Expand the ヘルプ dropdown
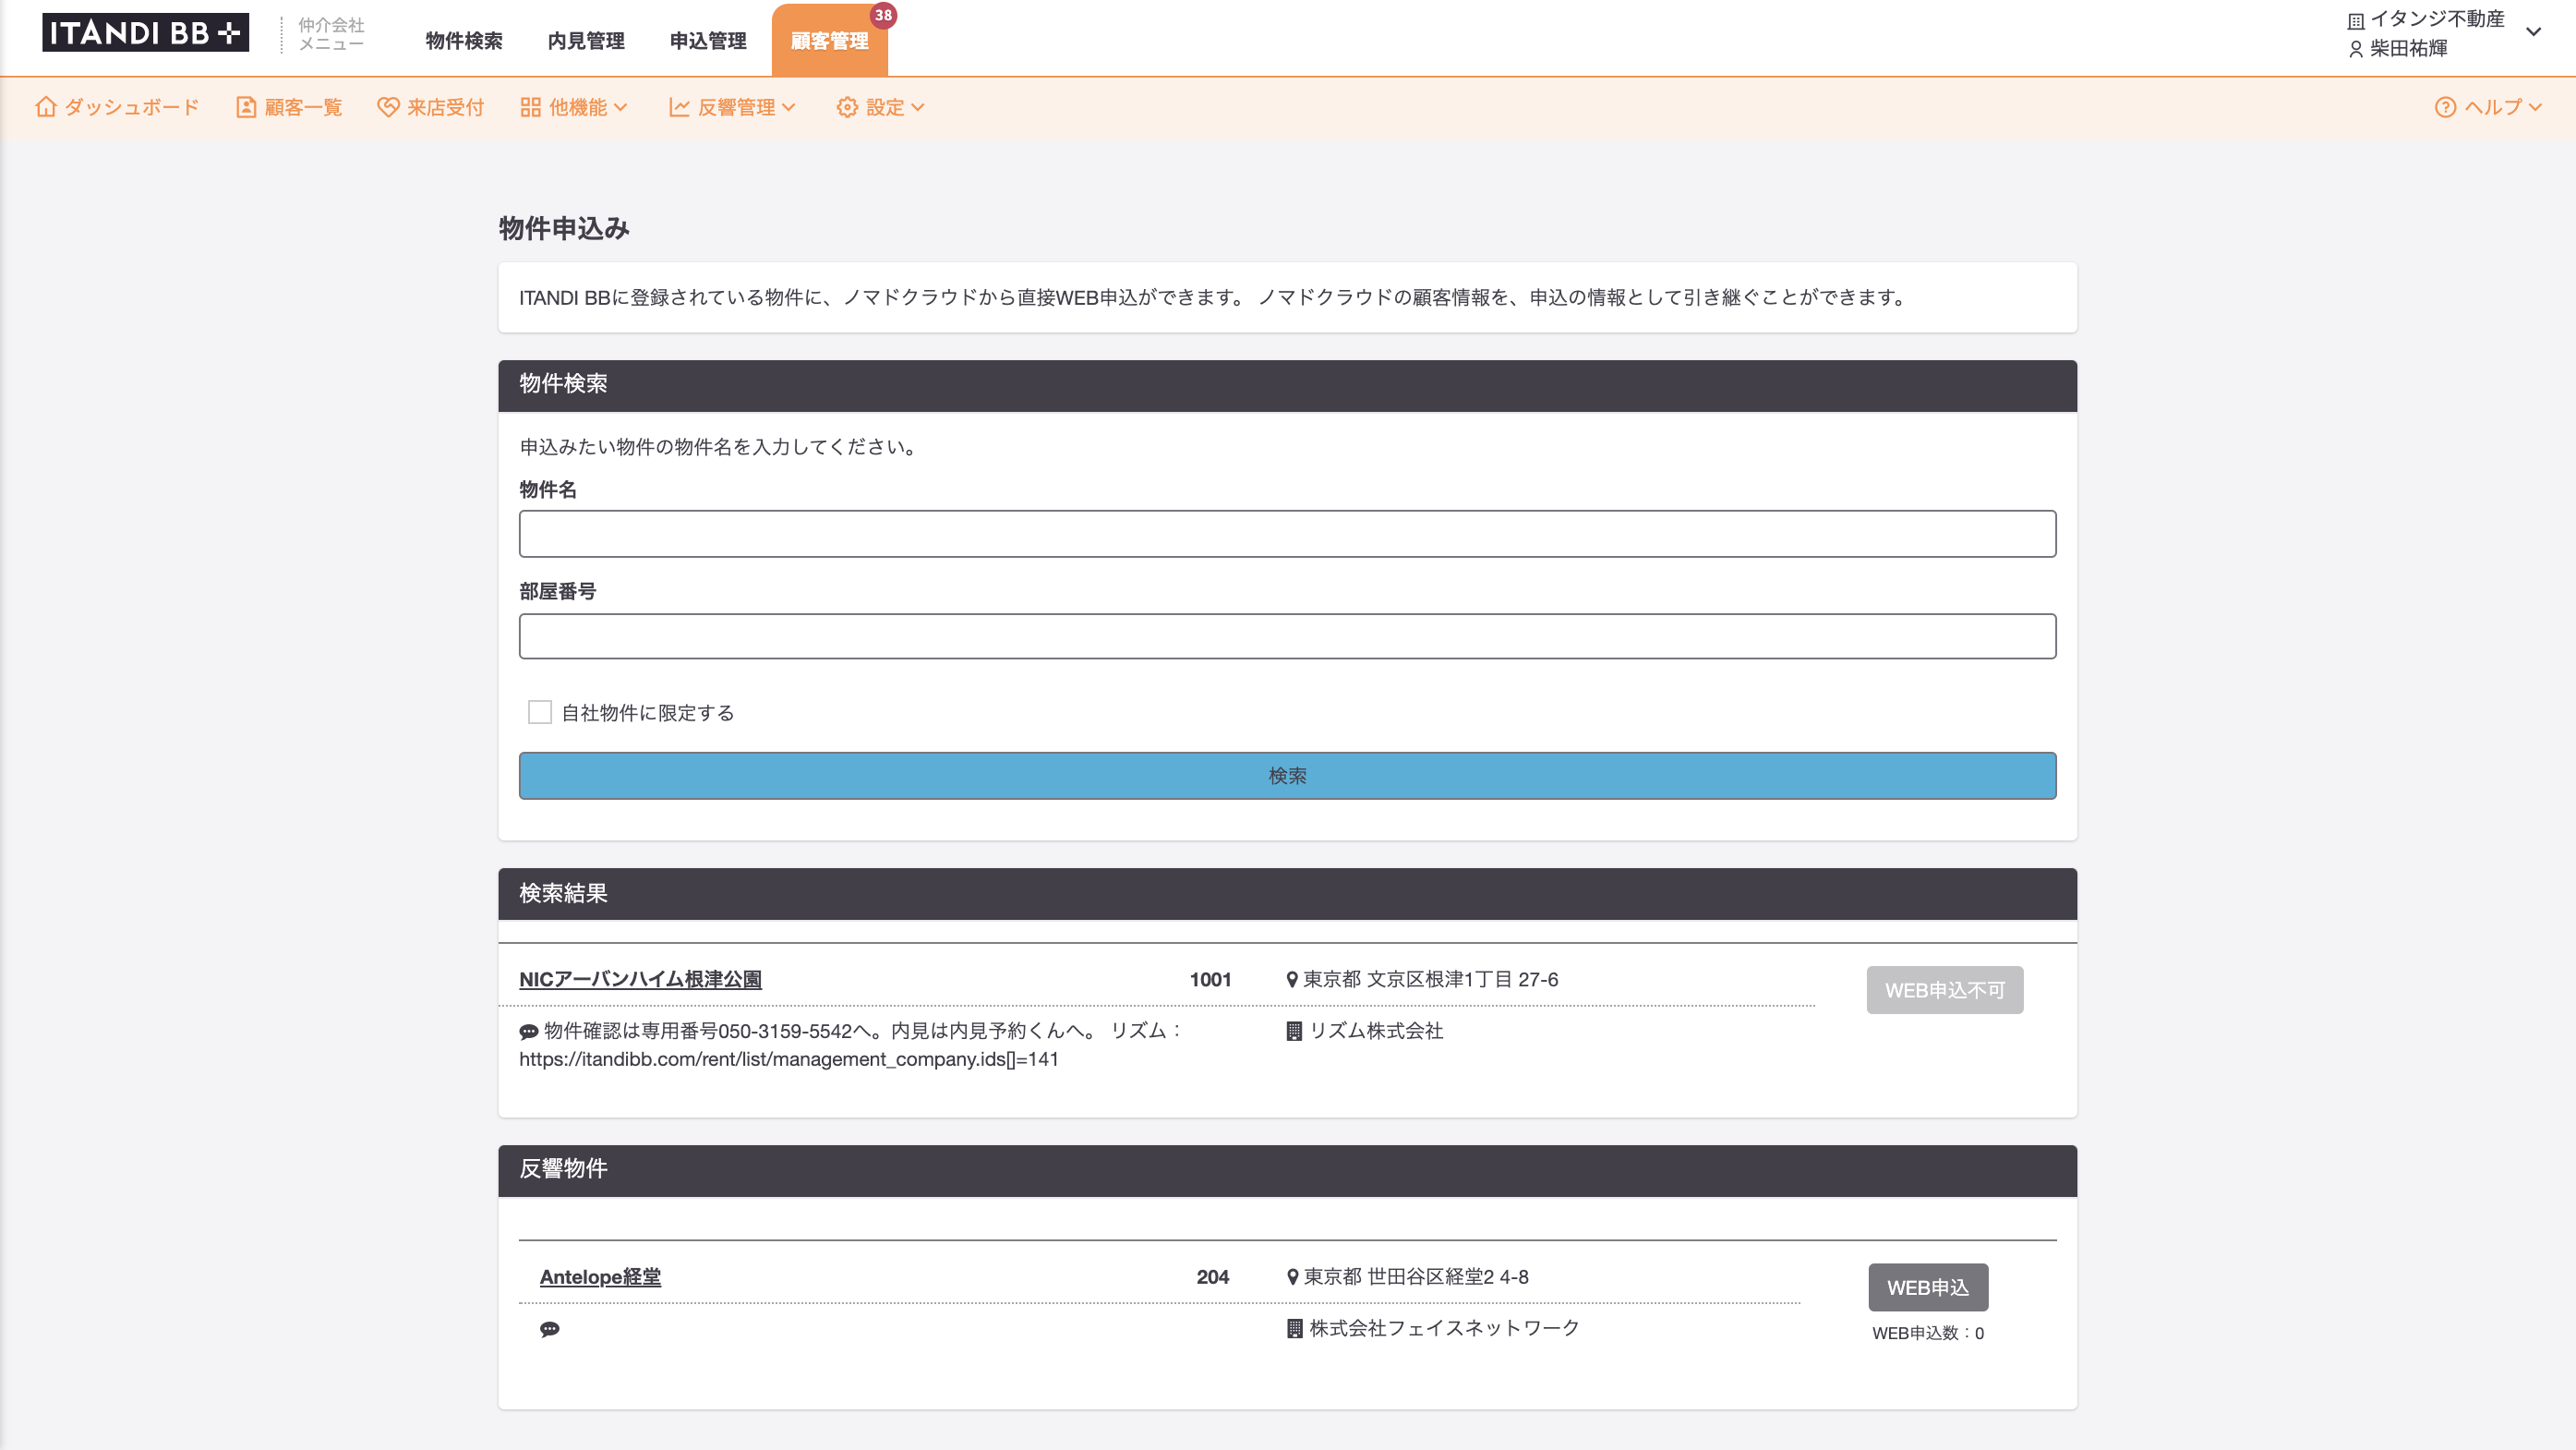 (x=2488, y=107)
